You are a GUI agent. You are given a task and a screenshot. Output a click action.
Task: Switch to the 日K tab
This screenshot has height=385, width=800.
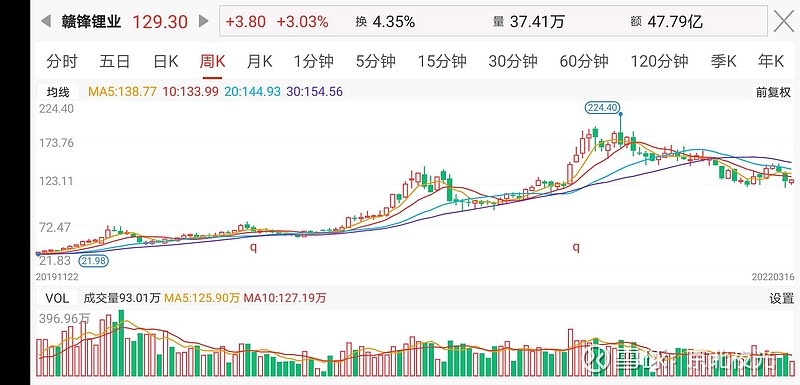[x=166, y=62]
